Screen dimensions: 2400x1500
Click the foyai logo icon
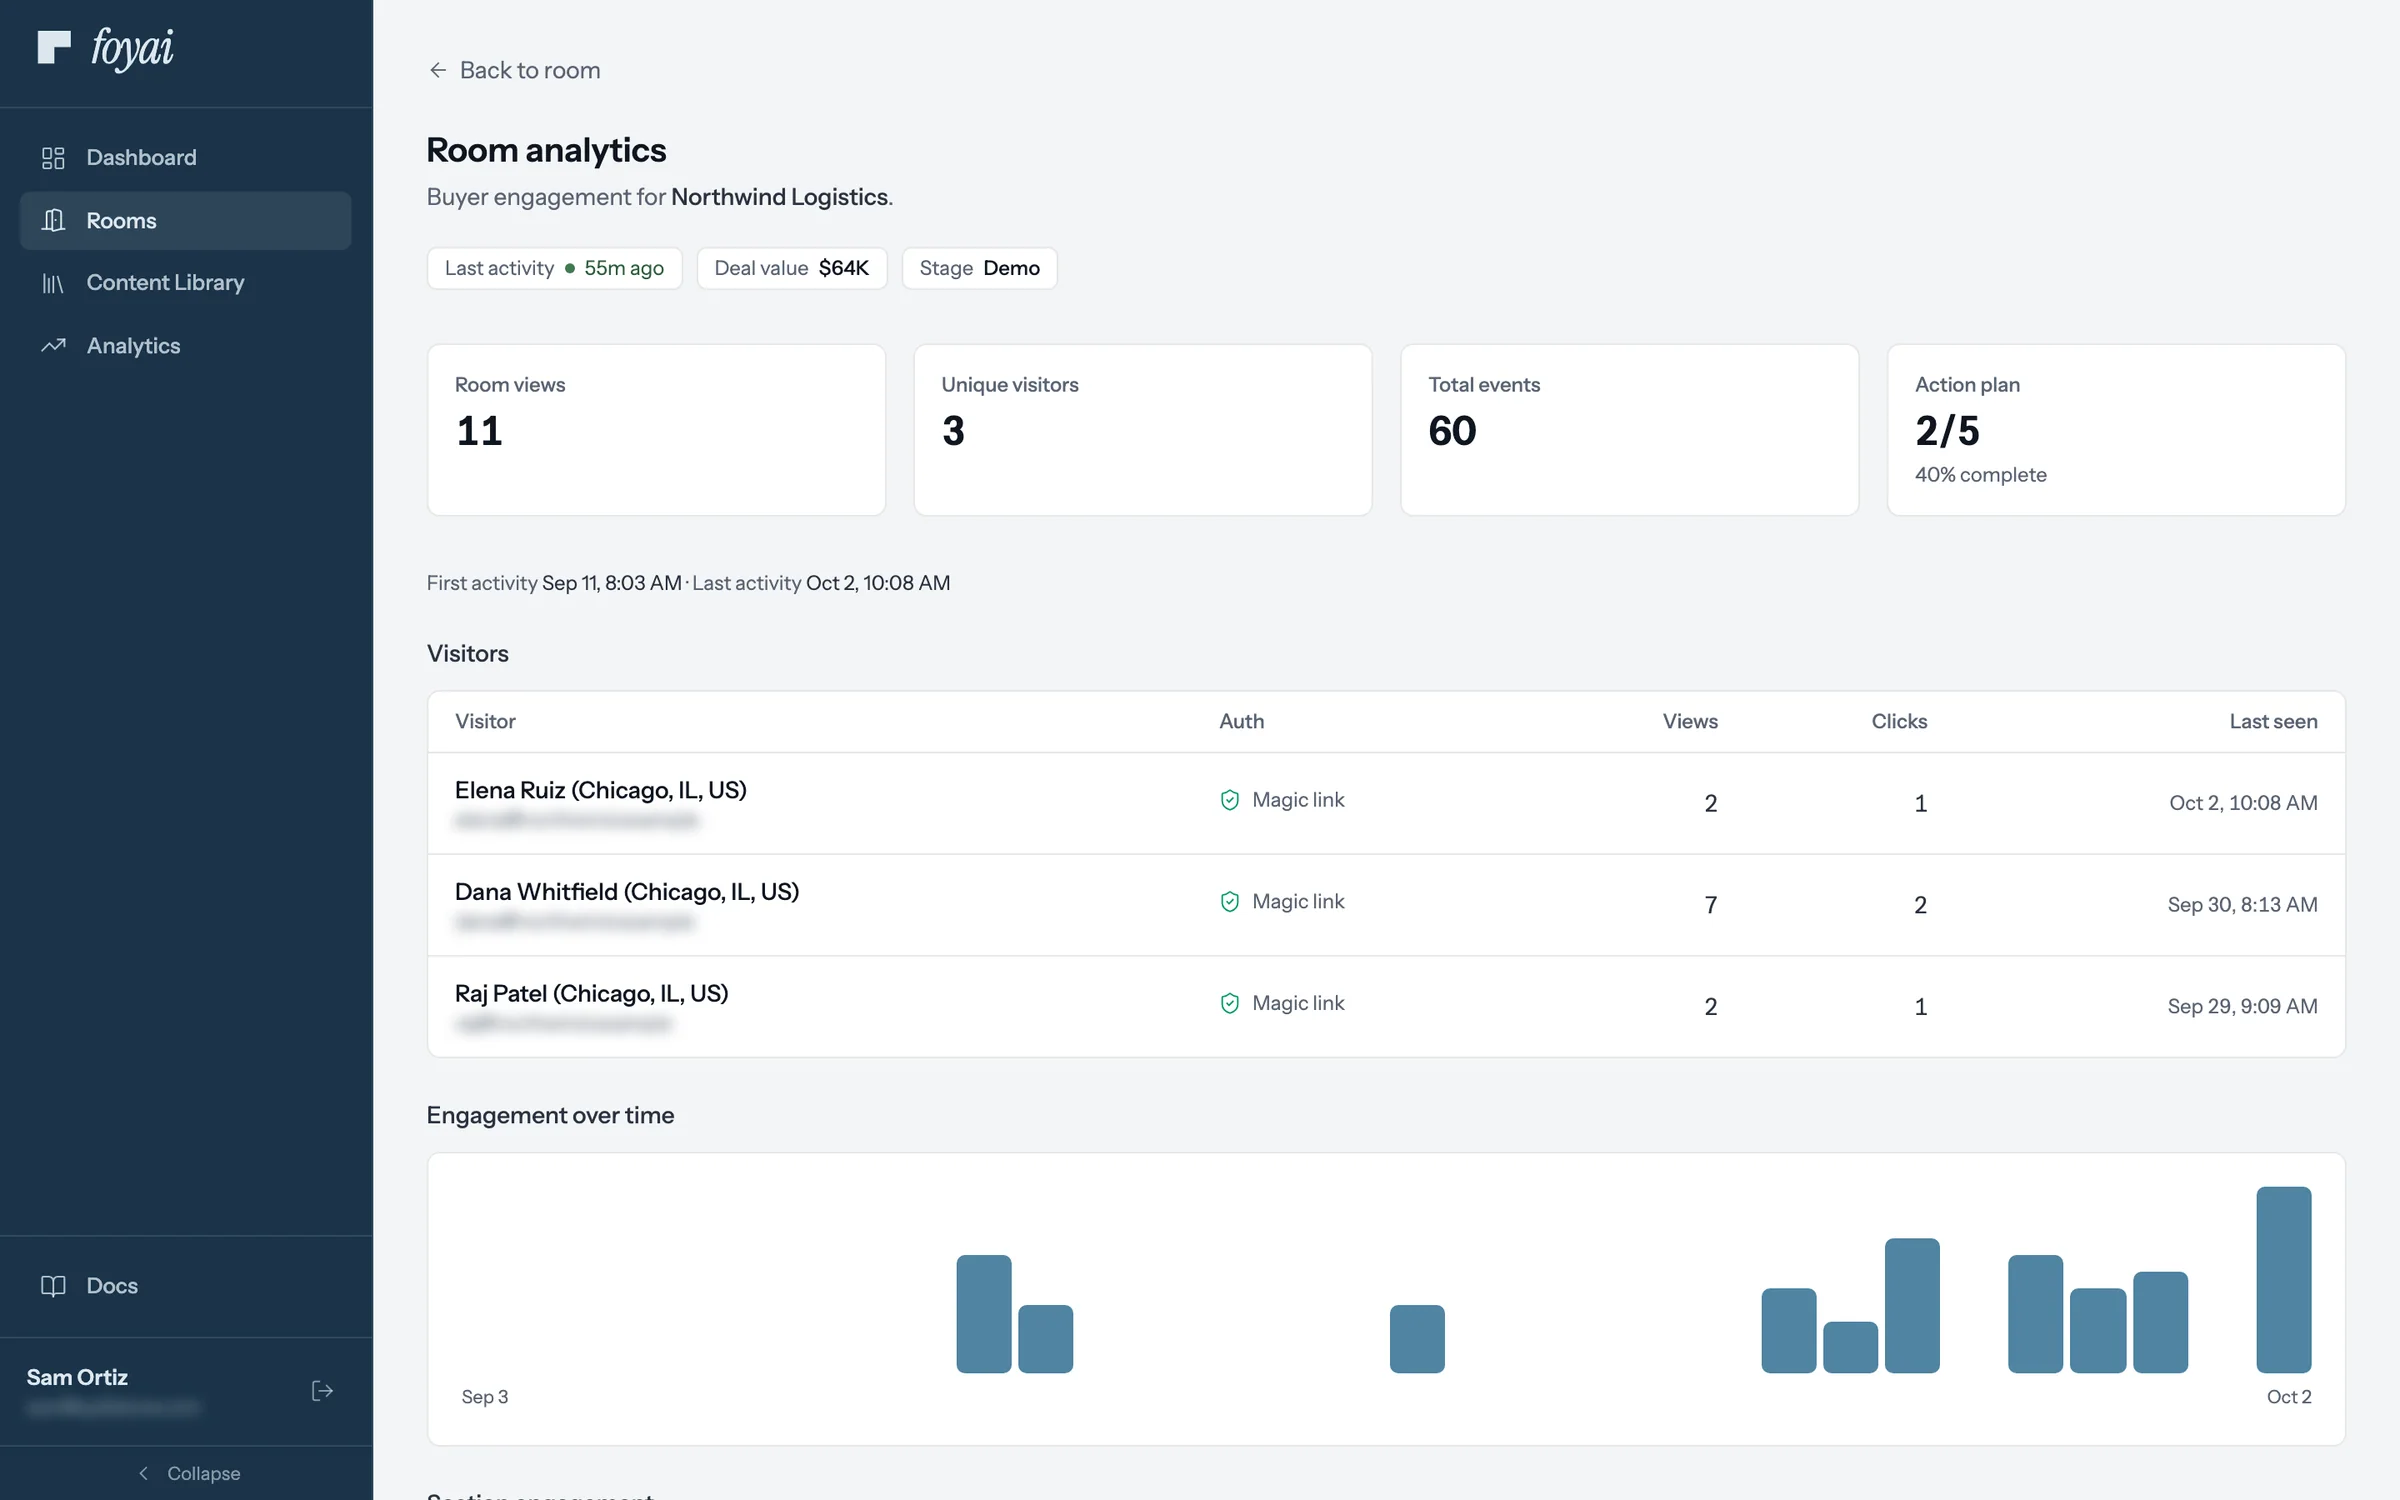coord(54,47)
